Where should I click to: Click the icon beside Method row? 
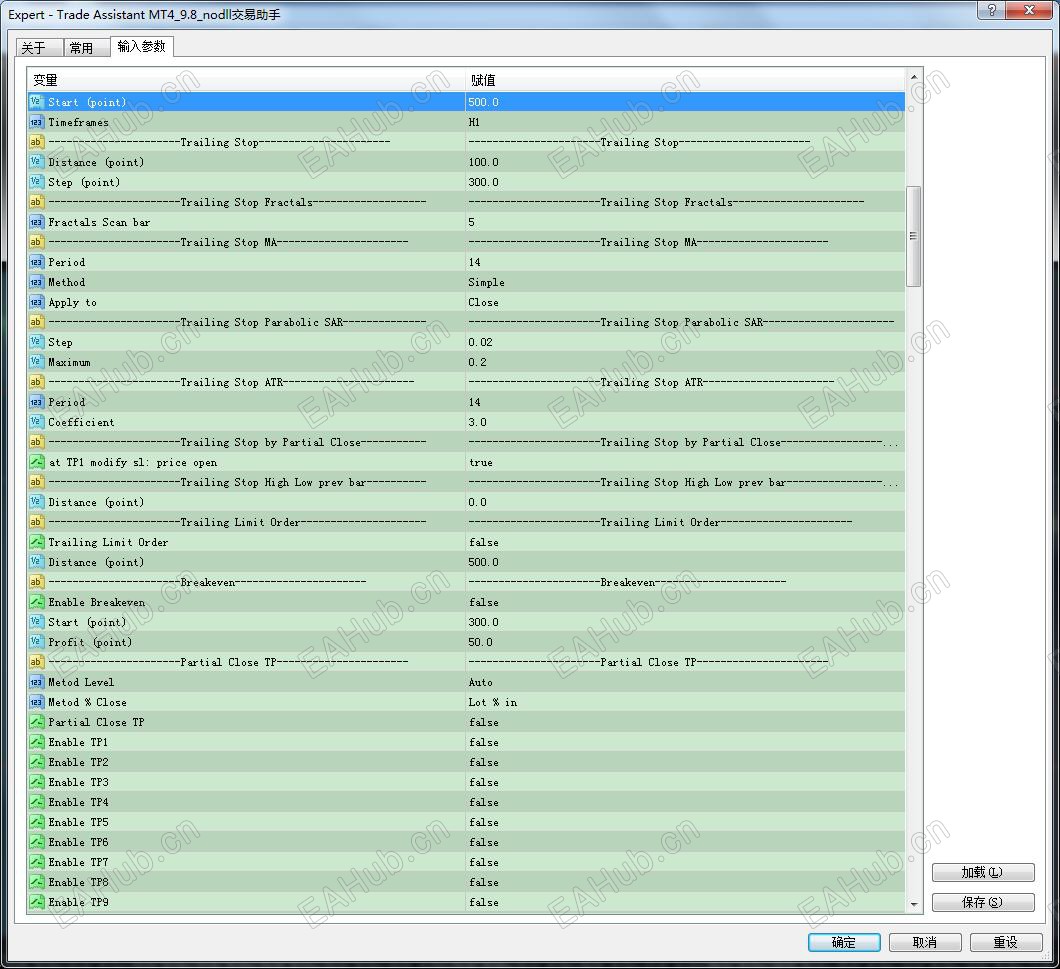coord(37,282)
